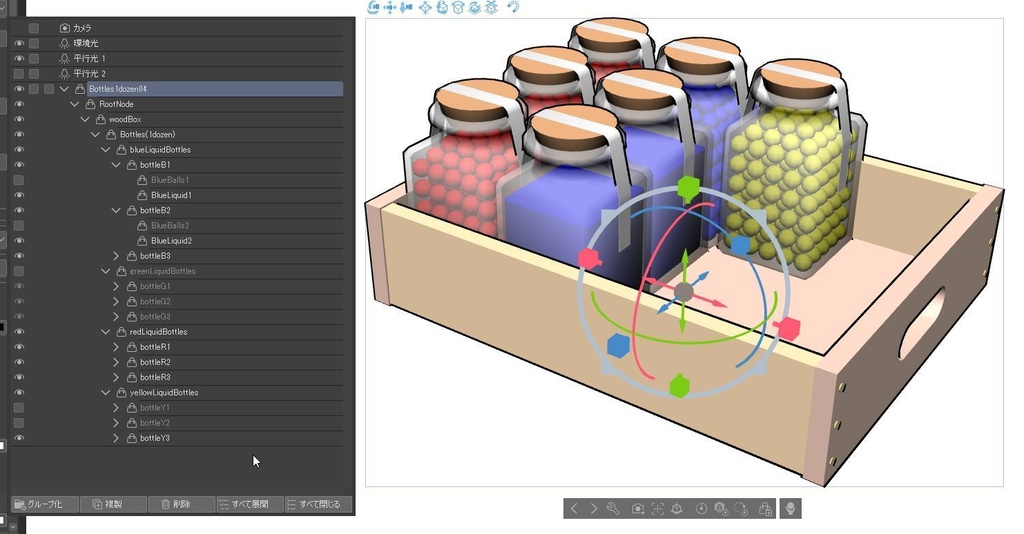Select the camera dolly in/out tool
The height and width of the screenshot is (534, 1024).
(x=406, y=7)
